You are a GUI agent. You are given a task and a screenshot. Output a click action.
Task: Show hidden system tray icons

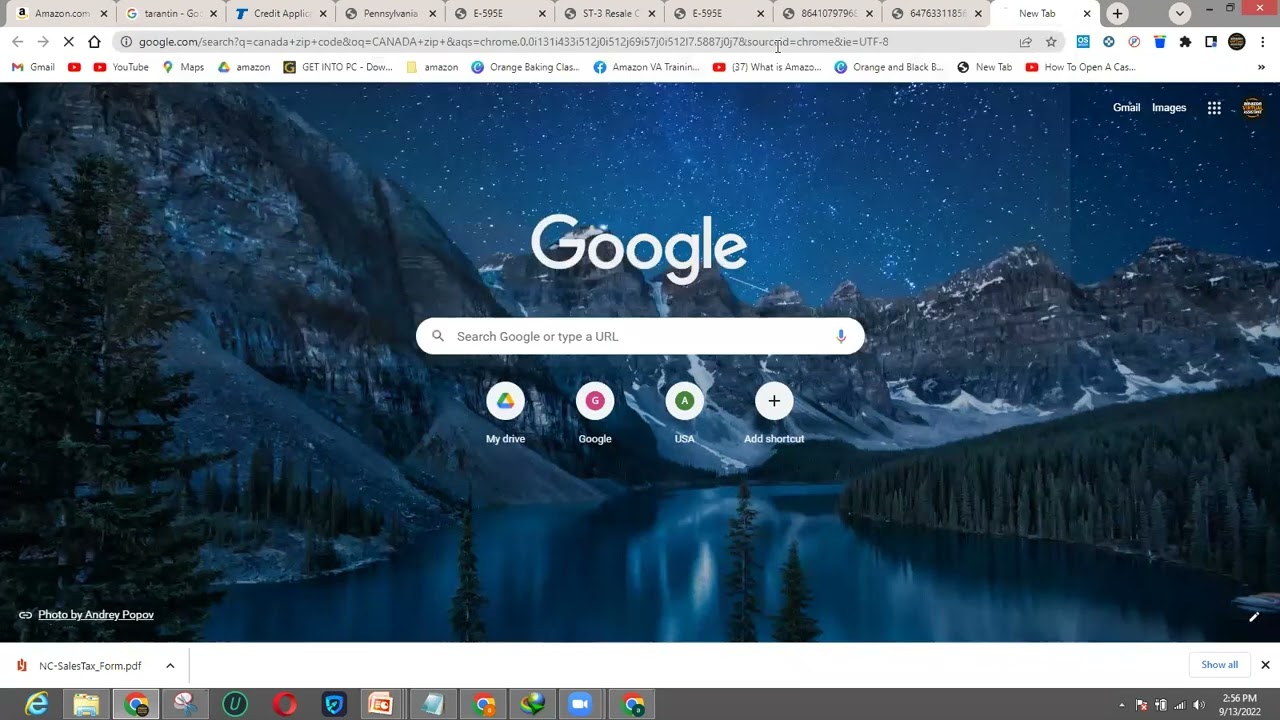coord(1122,705)
